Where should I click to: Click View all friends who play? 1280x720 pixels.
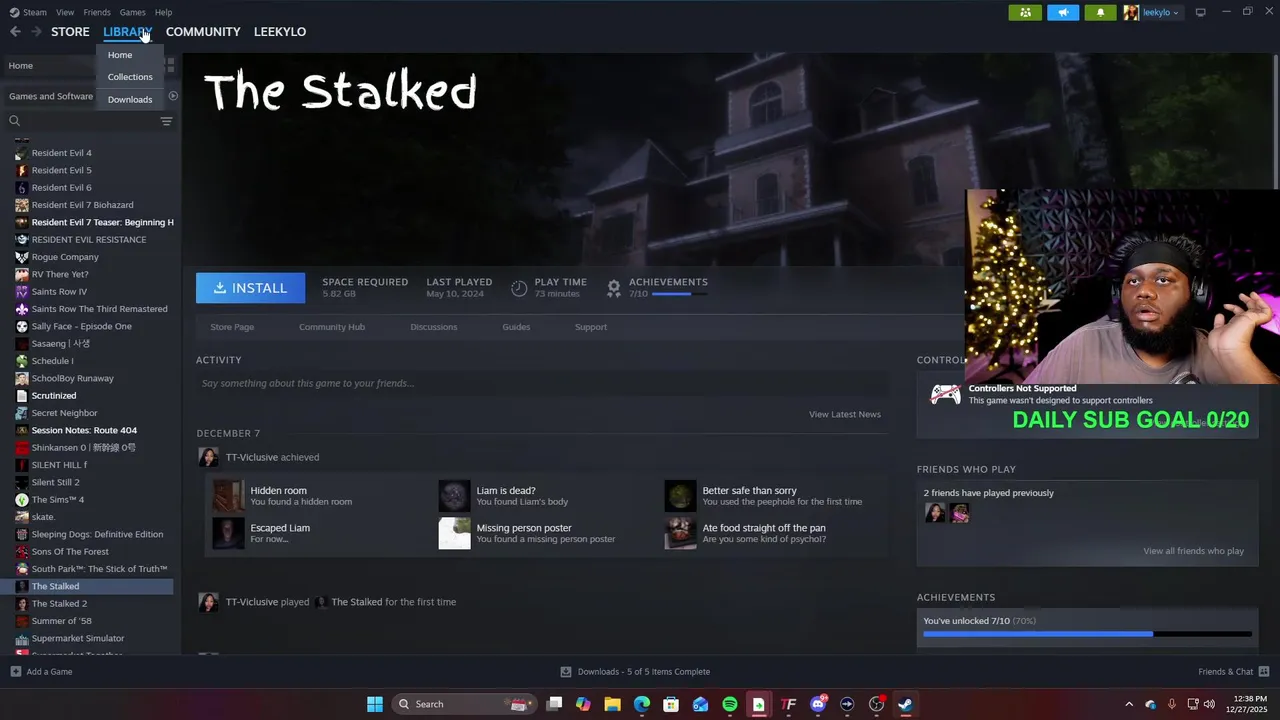(x=1194, y=551)
